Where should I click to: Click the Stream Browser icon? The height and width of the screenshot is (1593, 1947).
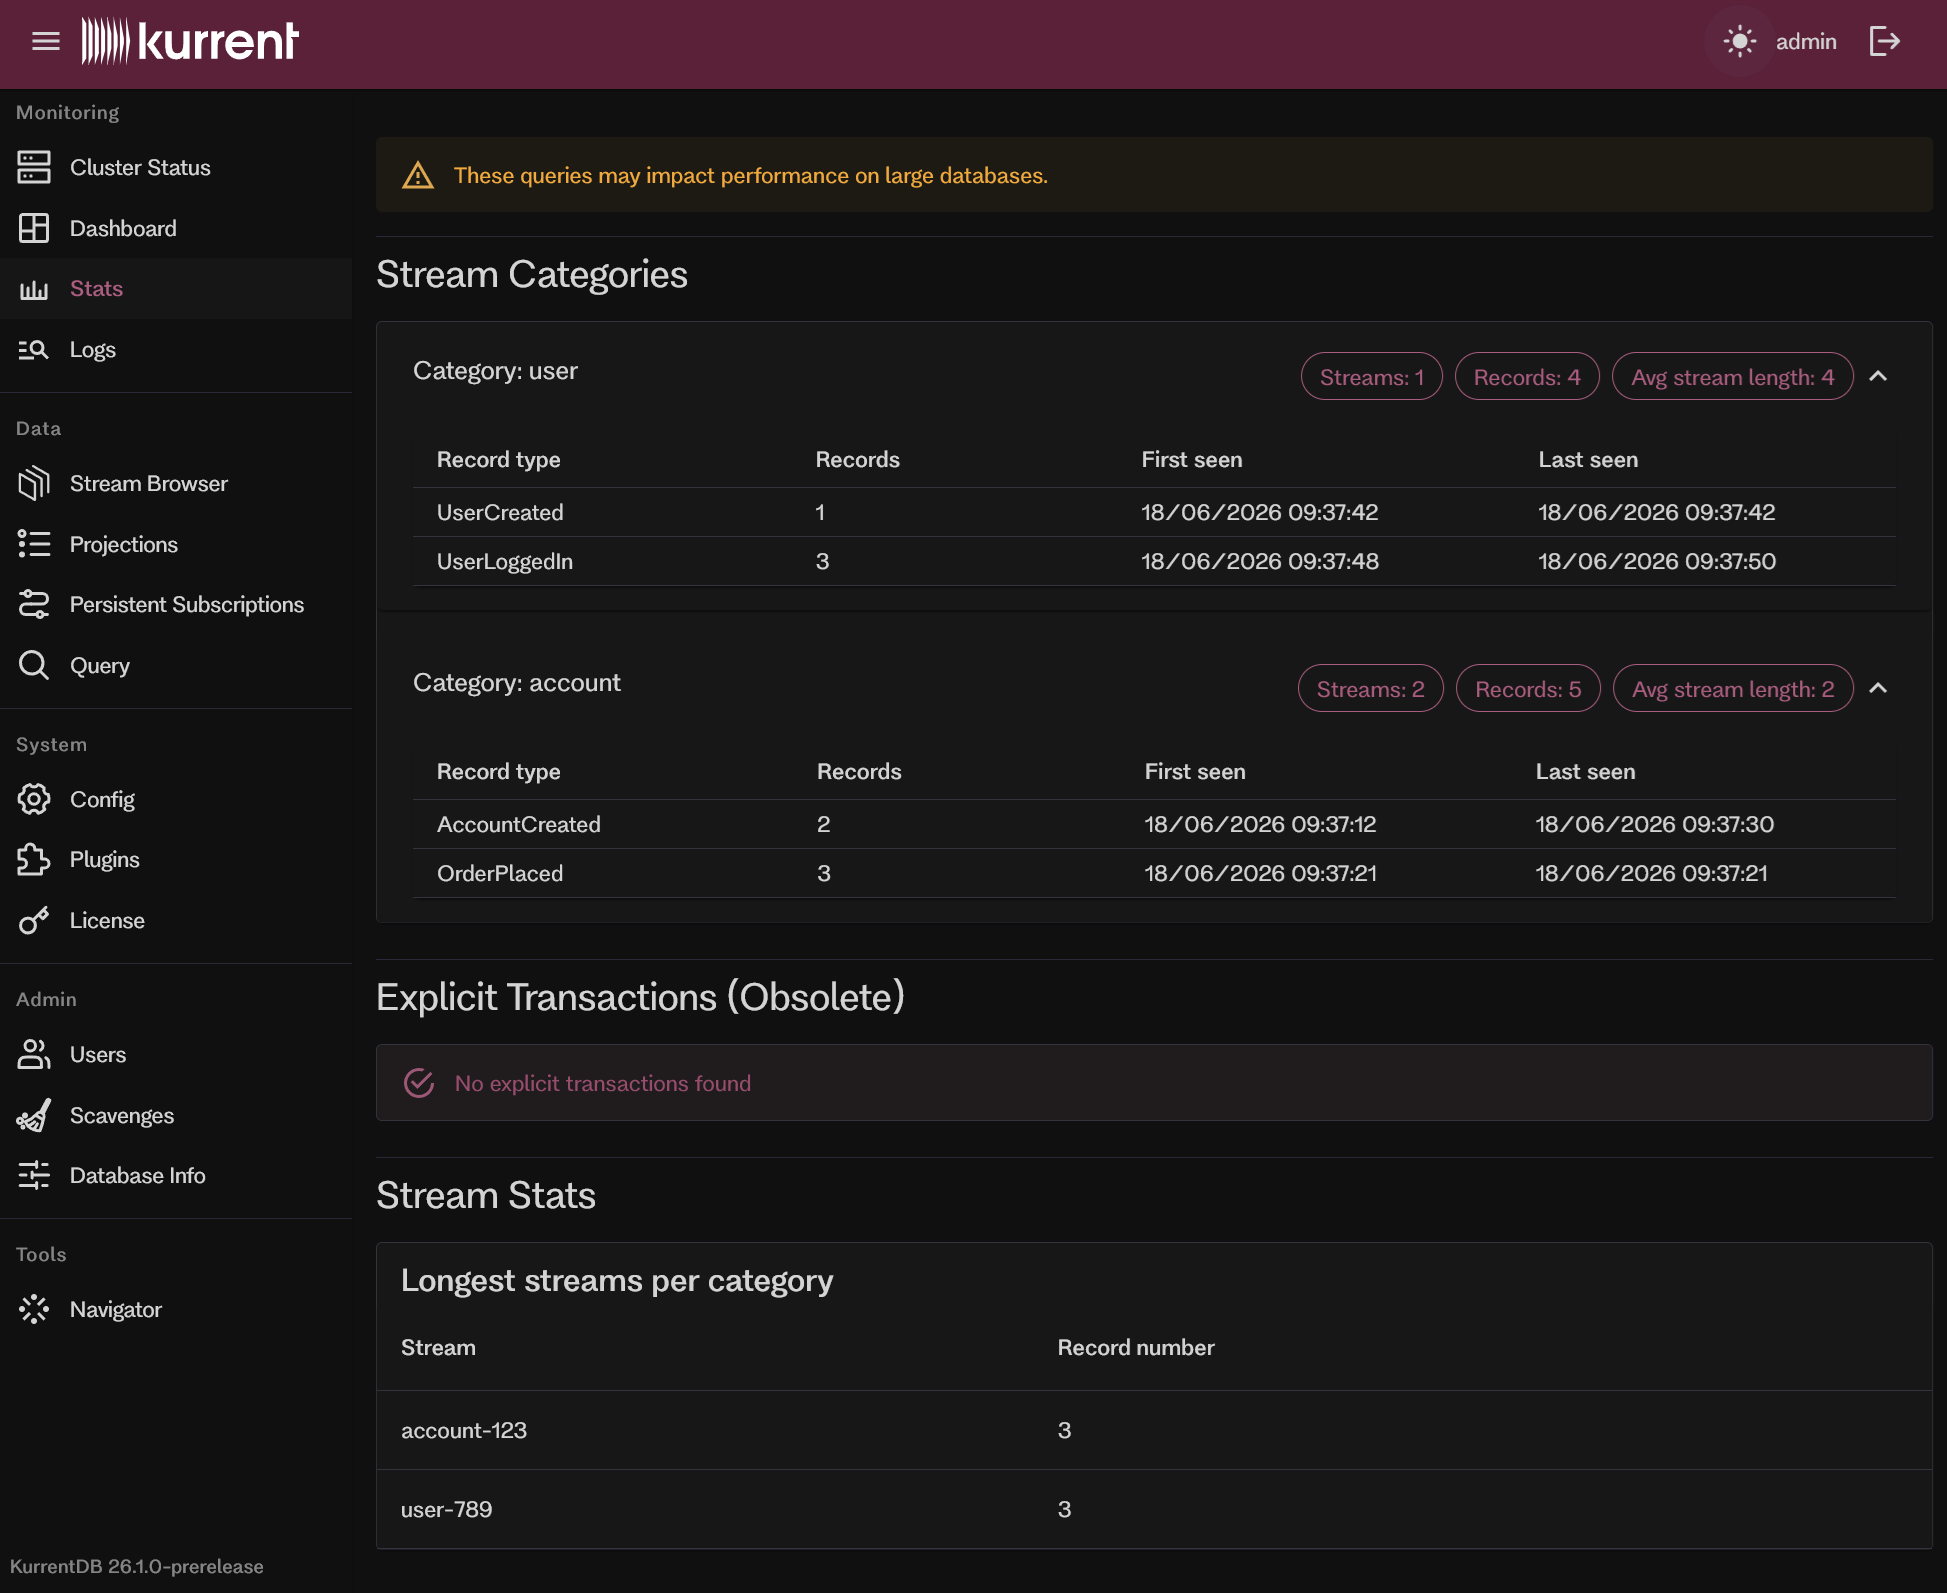tap(34, 483)
